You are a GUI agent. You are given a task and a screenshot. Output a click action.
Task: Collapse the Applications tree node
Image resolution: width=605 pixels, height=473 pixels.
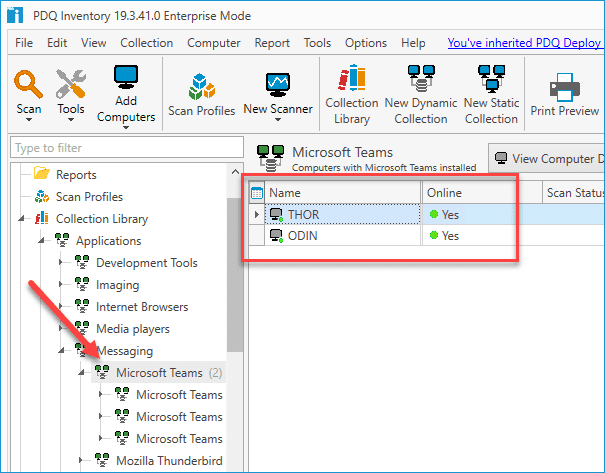(41, 241)
